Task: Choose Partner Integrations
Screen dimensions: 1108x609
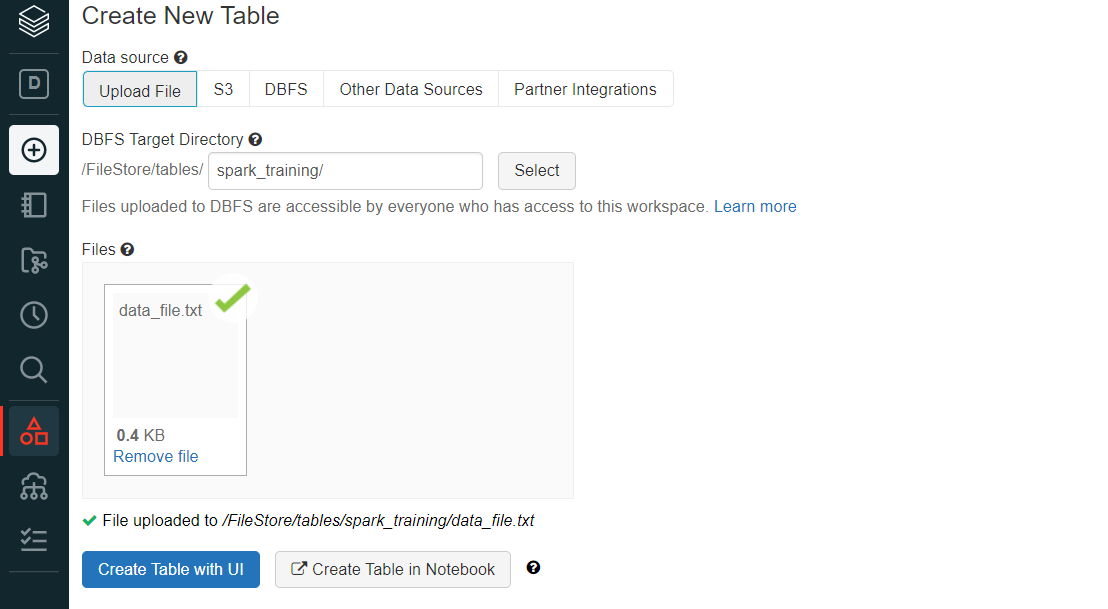Action: click(585, 89)
